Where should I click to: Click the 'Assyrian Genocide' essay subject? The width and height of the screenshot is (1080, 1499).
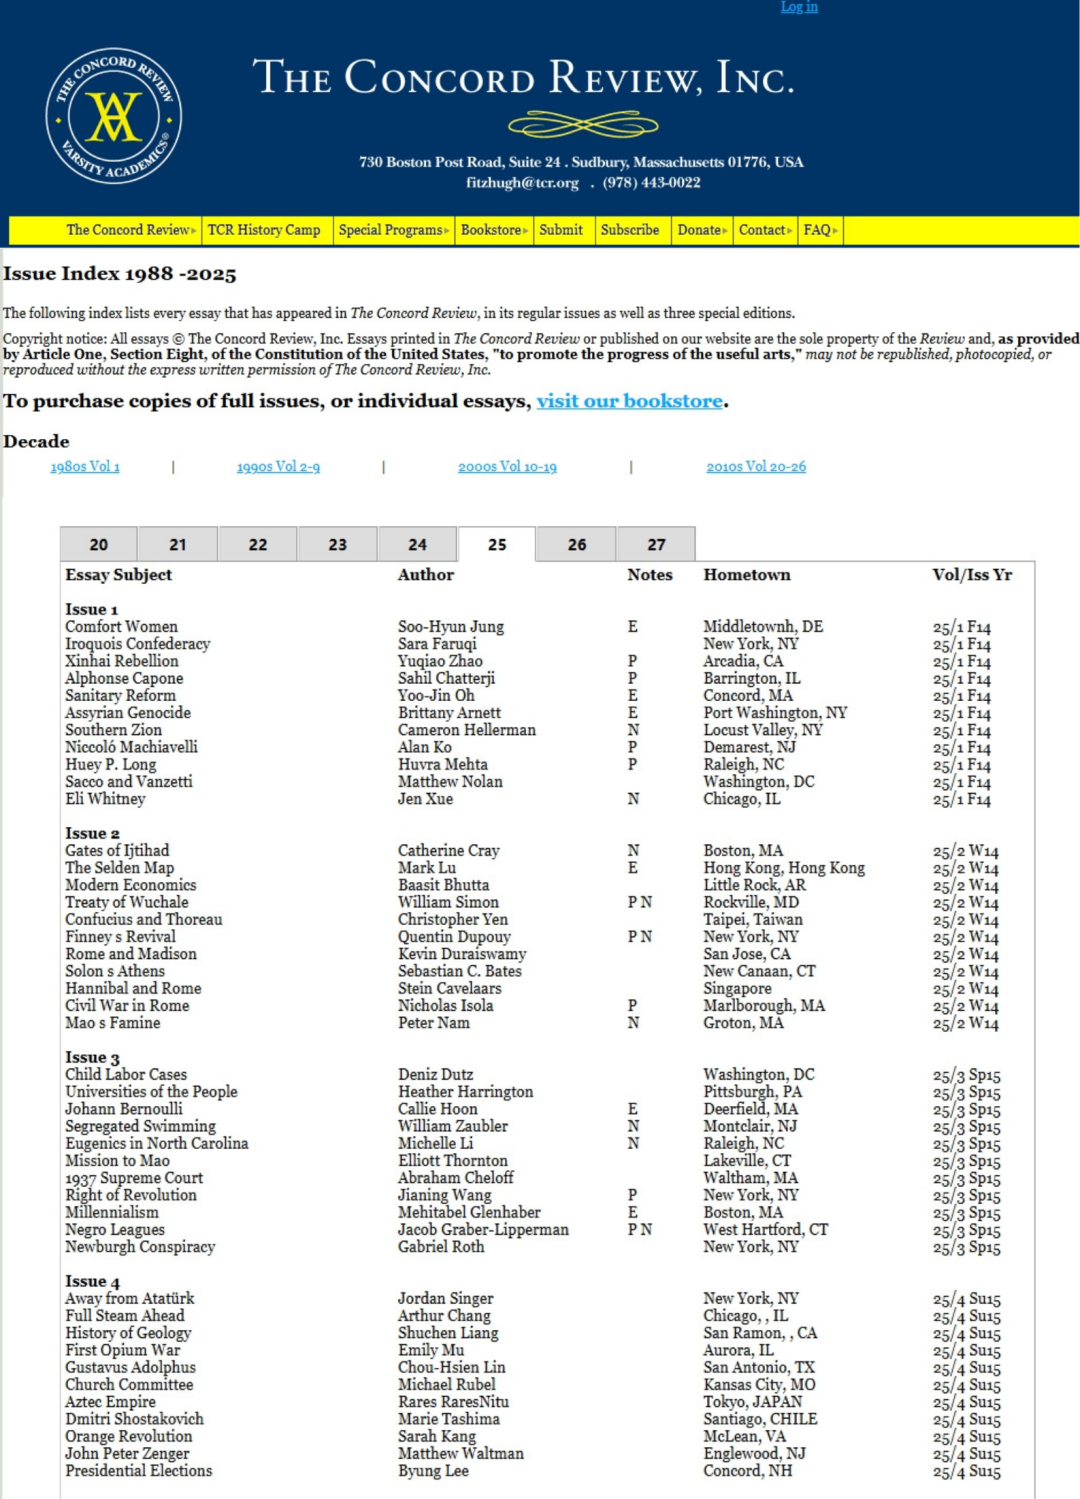click(128, 713)
